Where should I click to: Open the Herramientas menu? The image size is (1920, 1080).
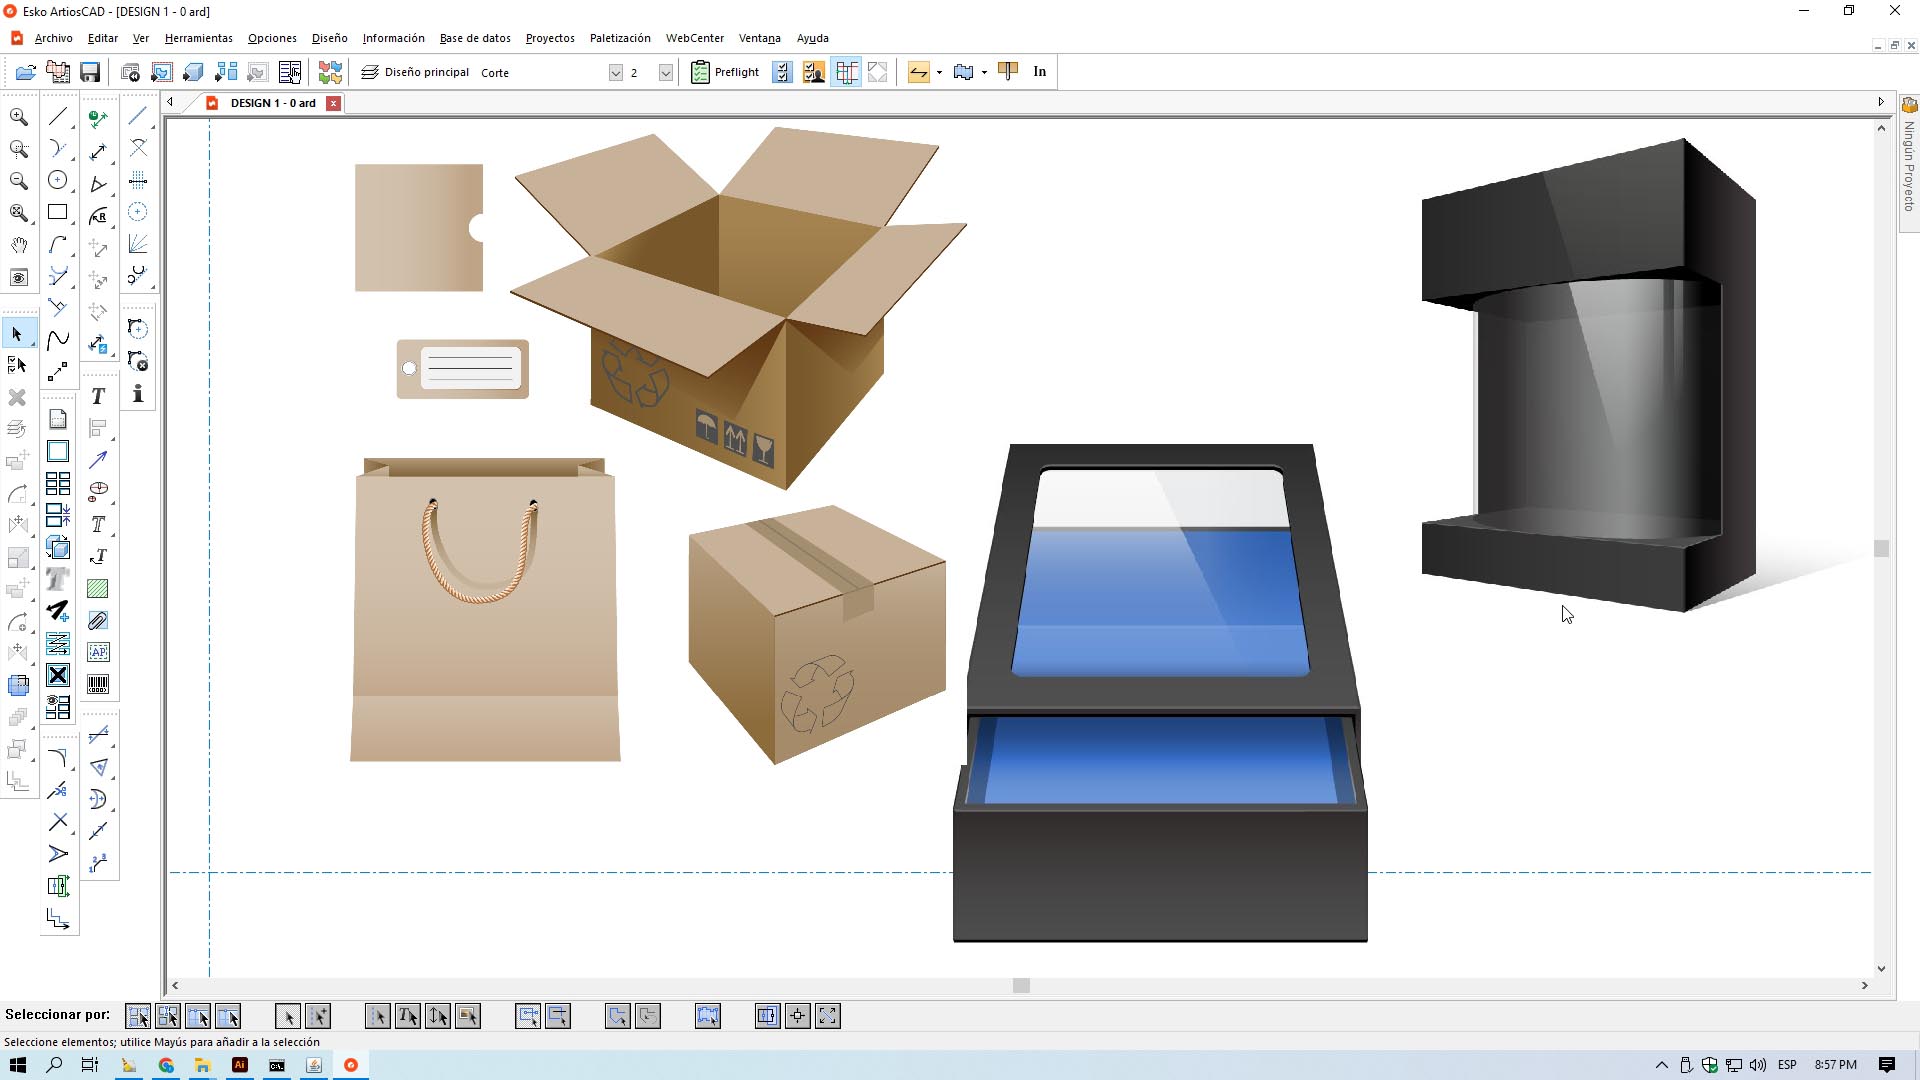[x=198, y=38]
